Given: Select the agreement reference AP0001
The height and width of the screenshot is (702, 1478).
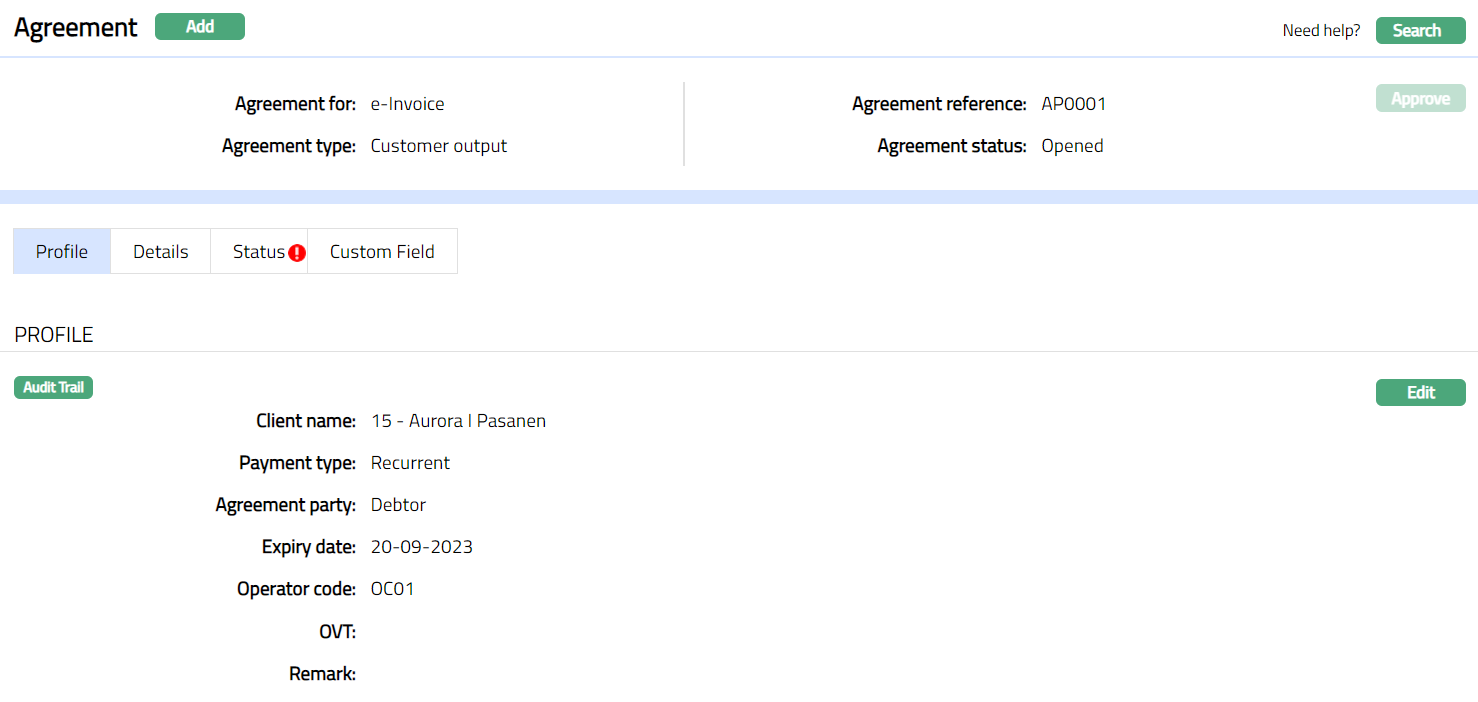Looking at the screenshot, I should click(1073, 104).
